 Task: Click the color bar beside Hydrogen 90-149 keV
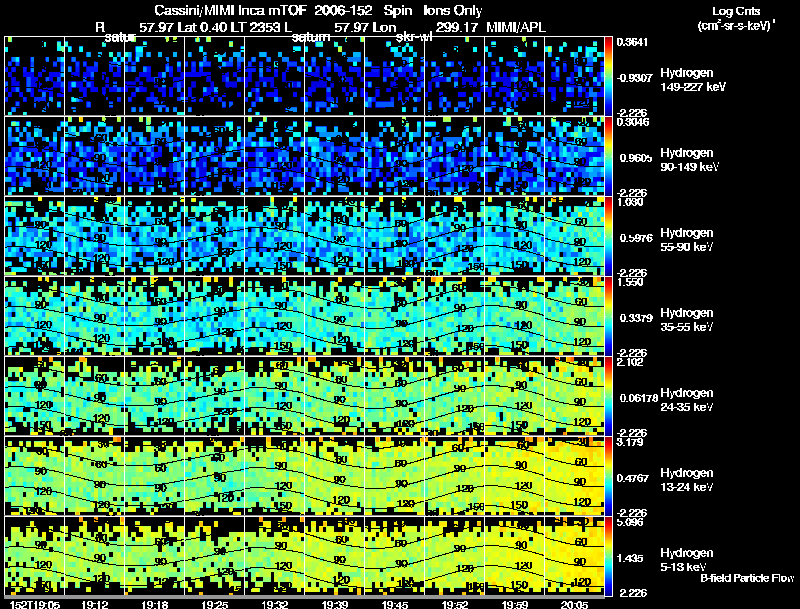click(608, 156)
